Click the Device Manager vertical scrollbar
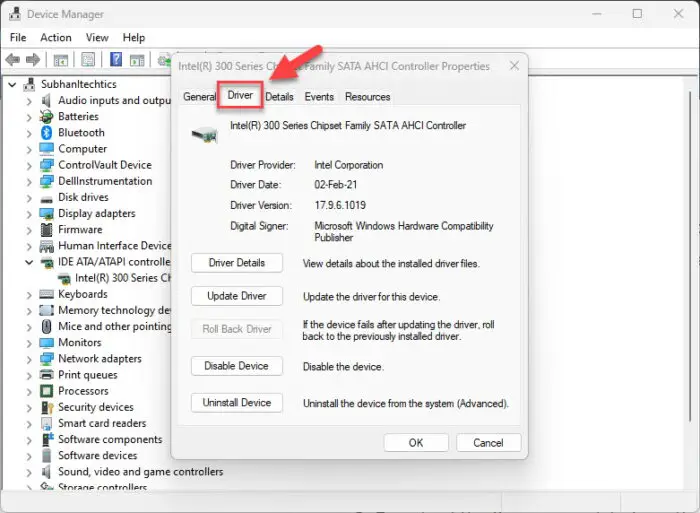The image size is (700, 513). point(689,256)
